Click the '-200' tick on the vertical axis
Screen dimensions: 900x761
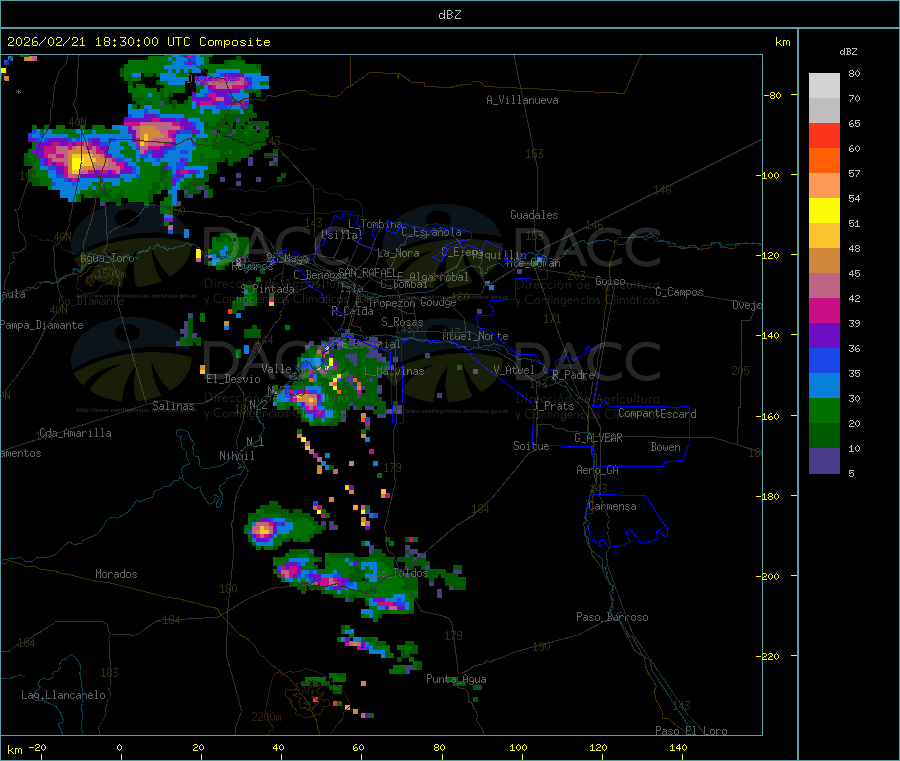click(770, 576)
